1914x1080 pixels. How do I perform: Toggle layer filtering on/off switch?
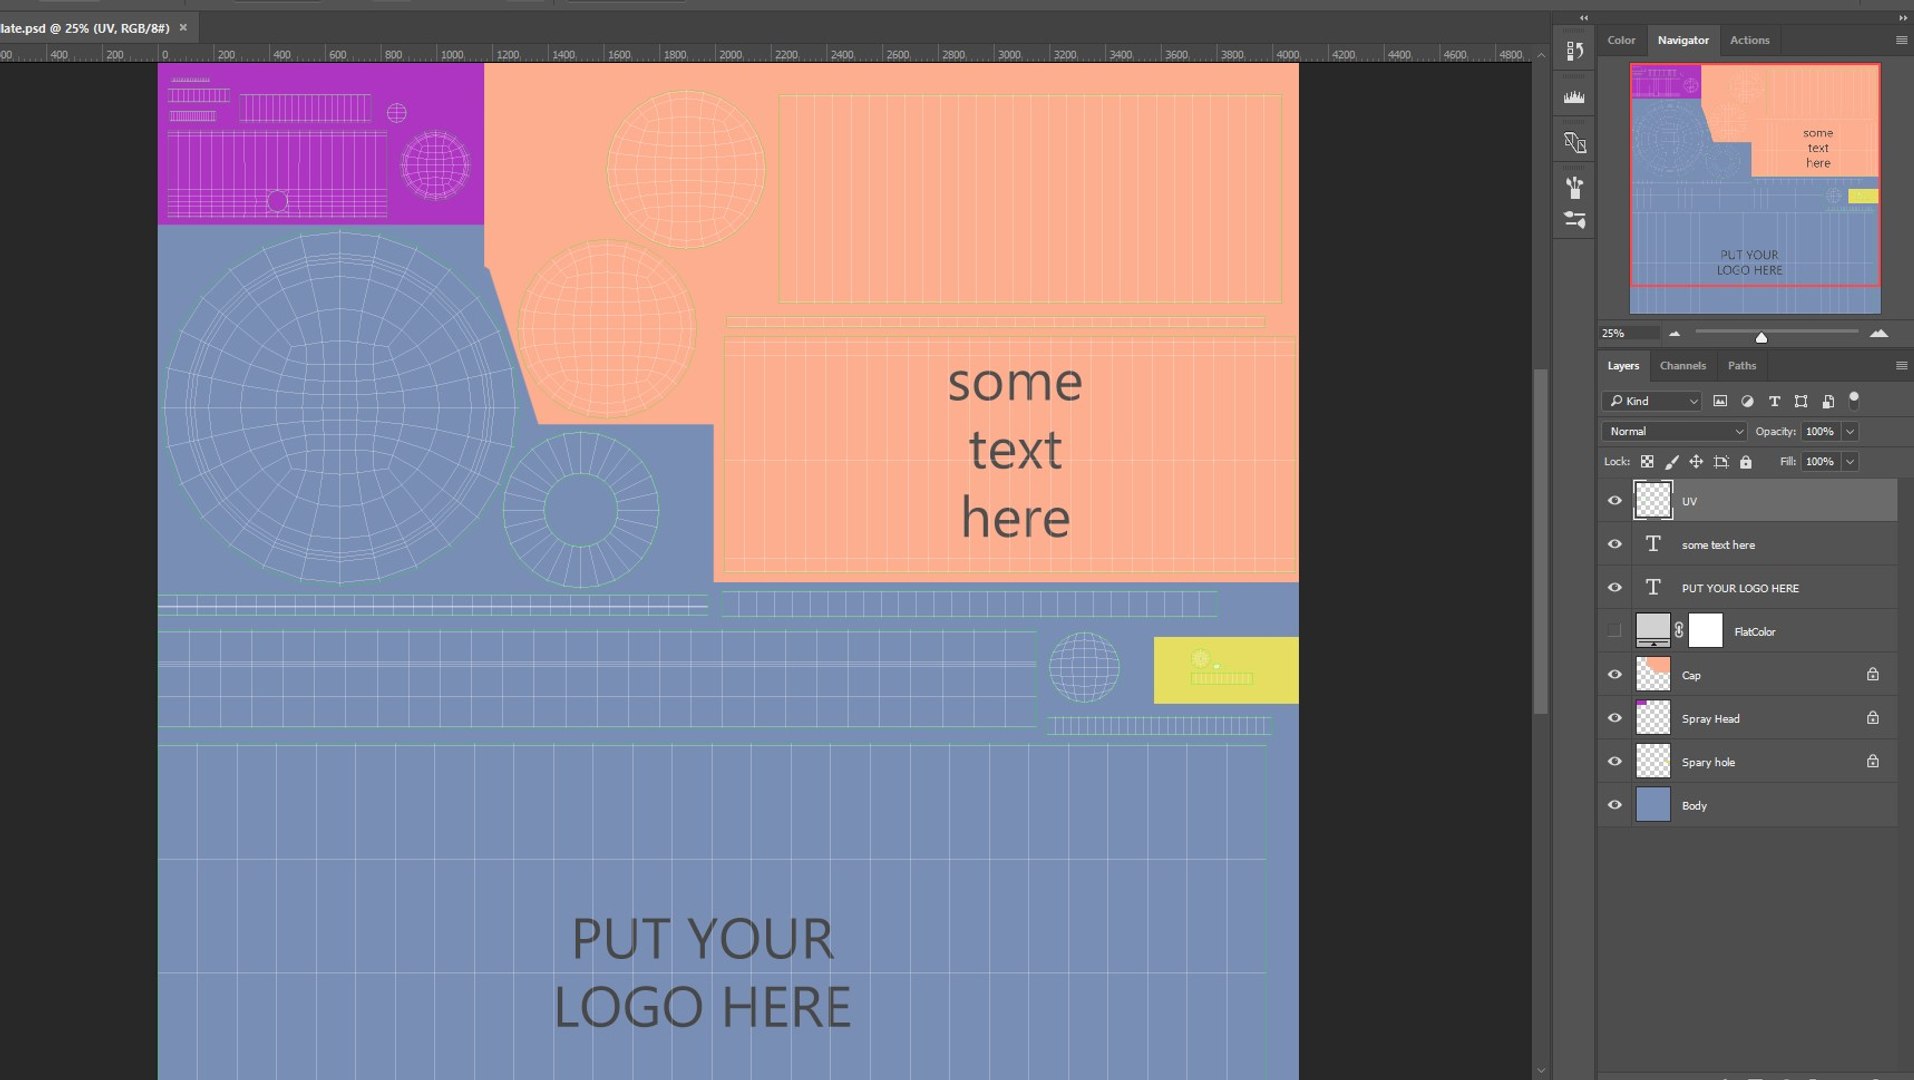coord(1854,399)
